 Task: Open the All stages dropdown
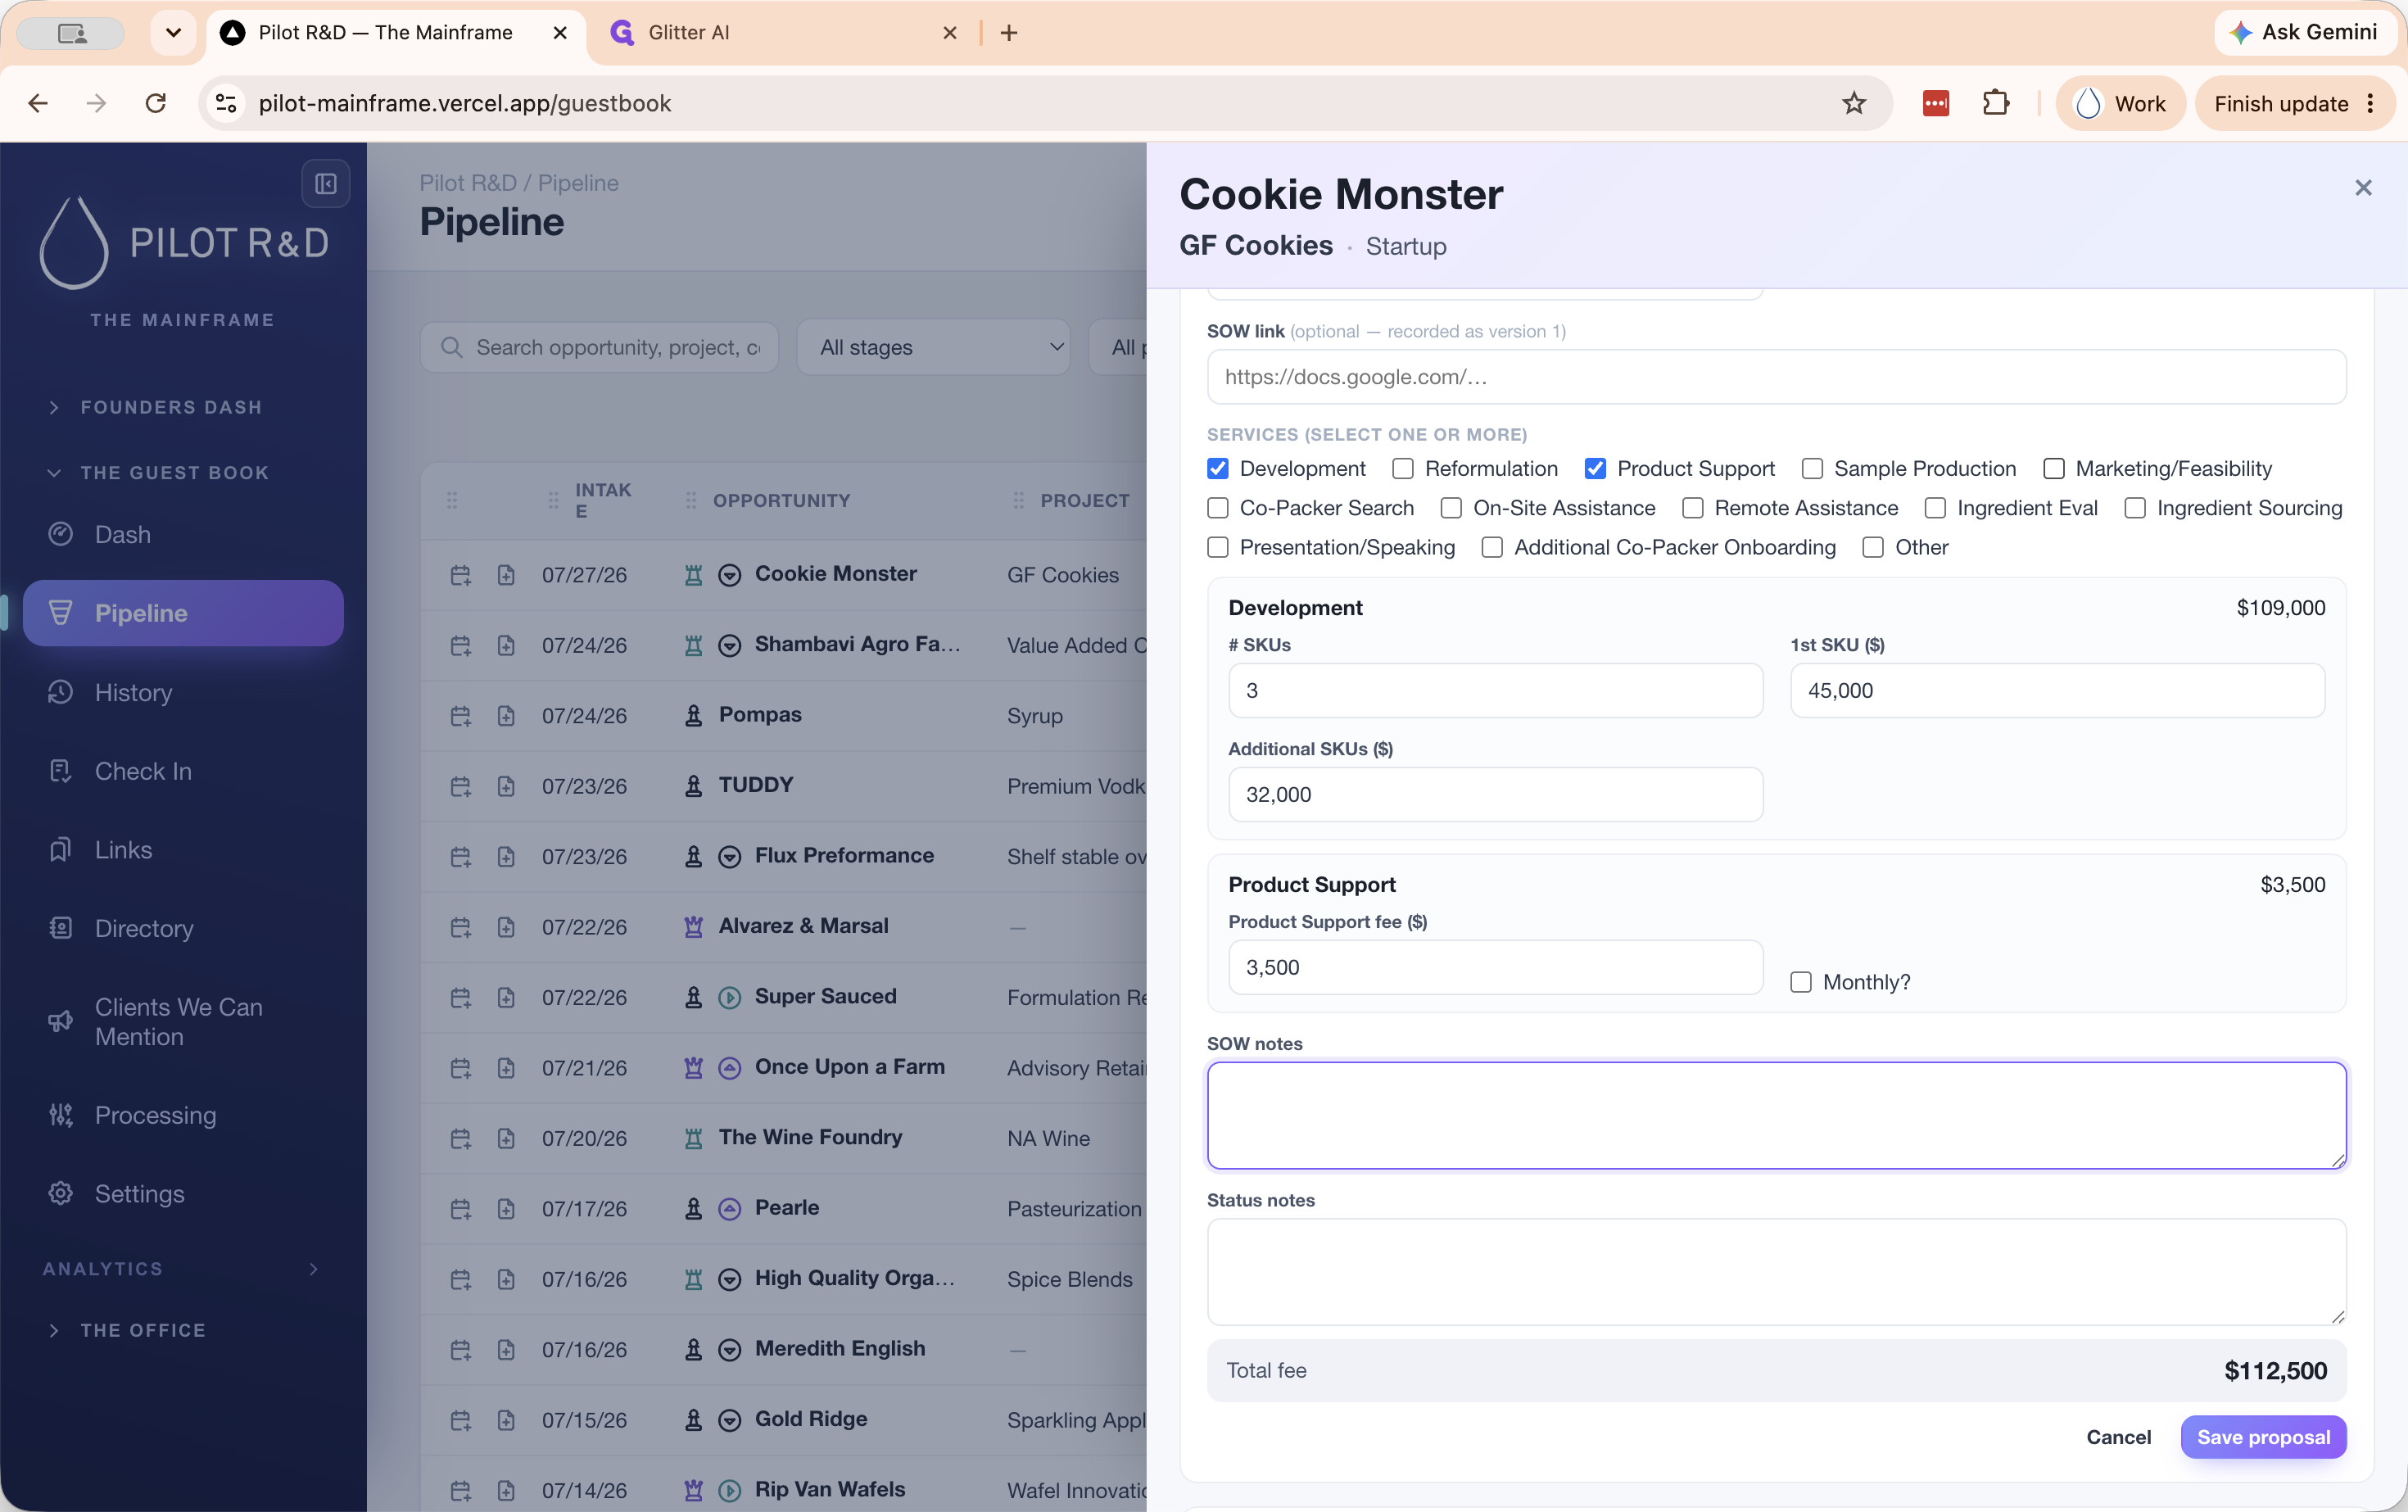click(x=933, y=347)
